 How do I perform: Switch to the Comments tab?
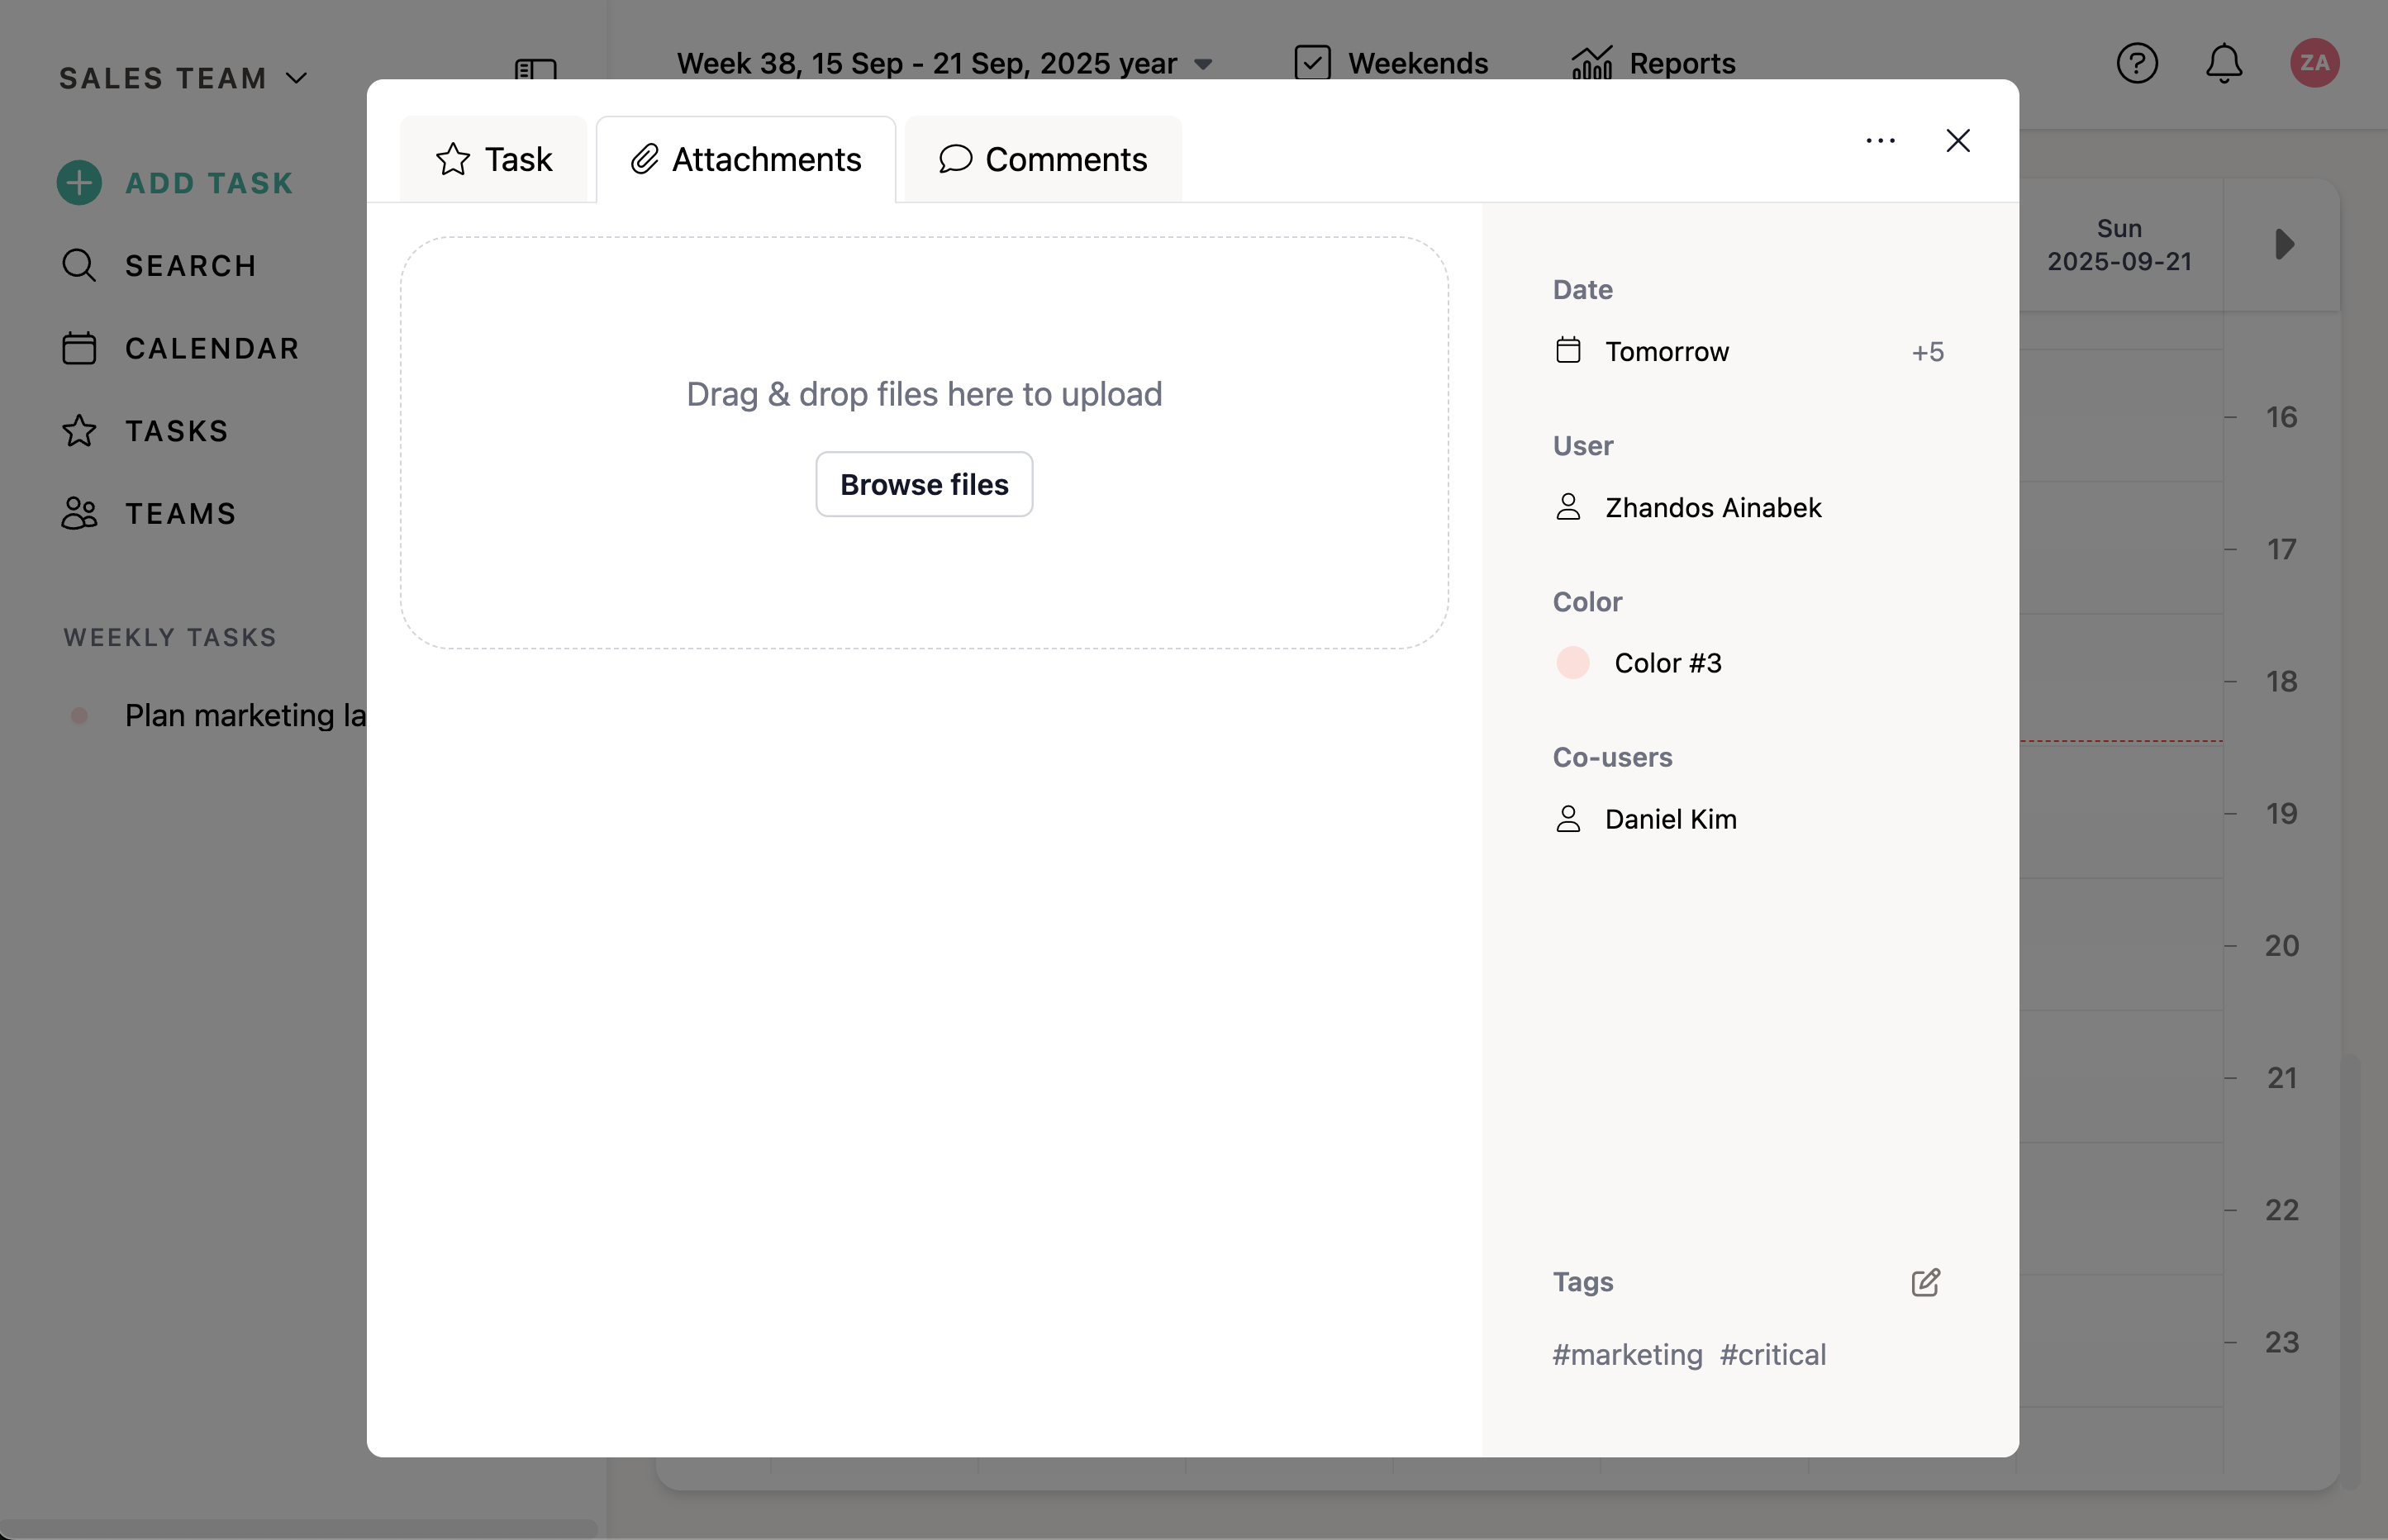pyautogui.click(x=1043, y=160)
